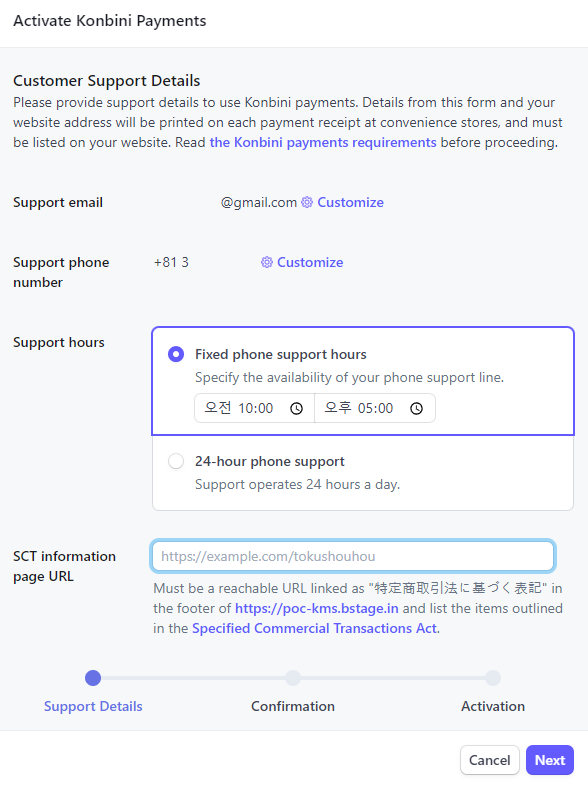This screenshot has height=787, width=588.
Task: Click the gear icon beside support email Customize
Action: point(307,202)
